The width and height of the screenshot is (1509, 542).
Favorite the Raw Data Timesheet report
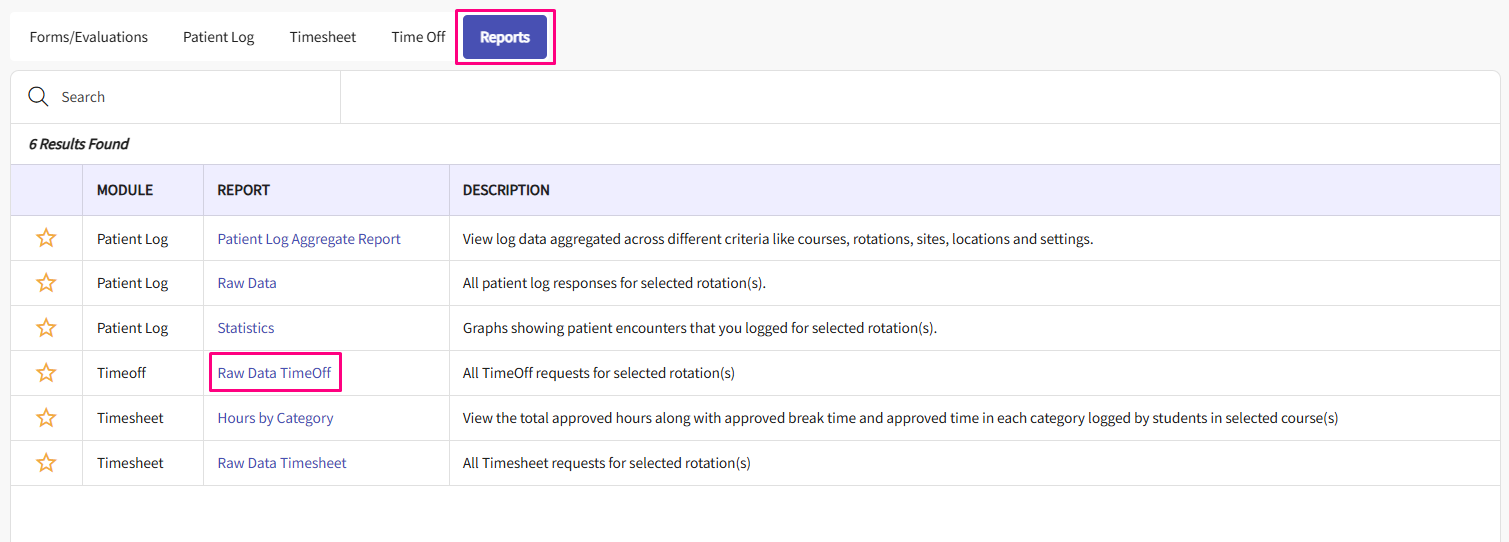(46, 463)
